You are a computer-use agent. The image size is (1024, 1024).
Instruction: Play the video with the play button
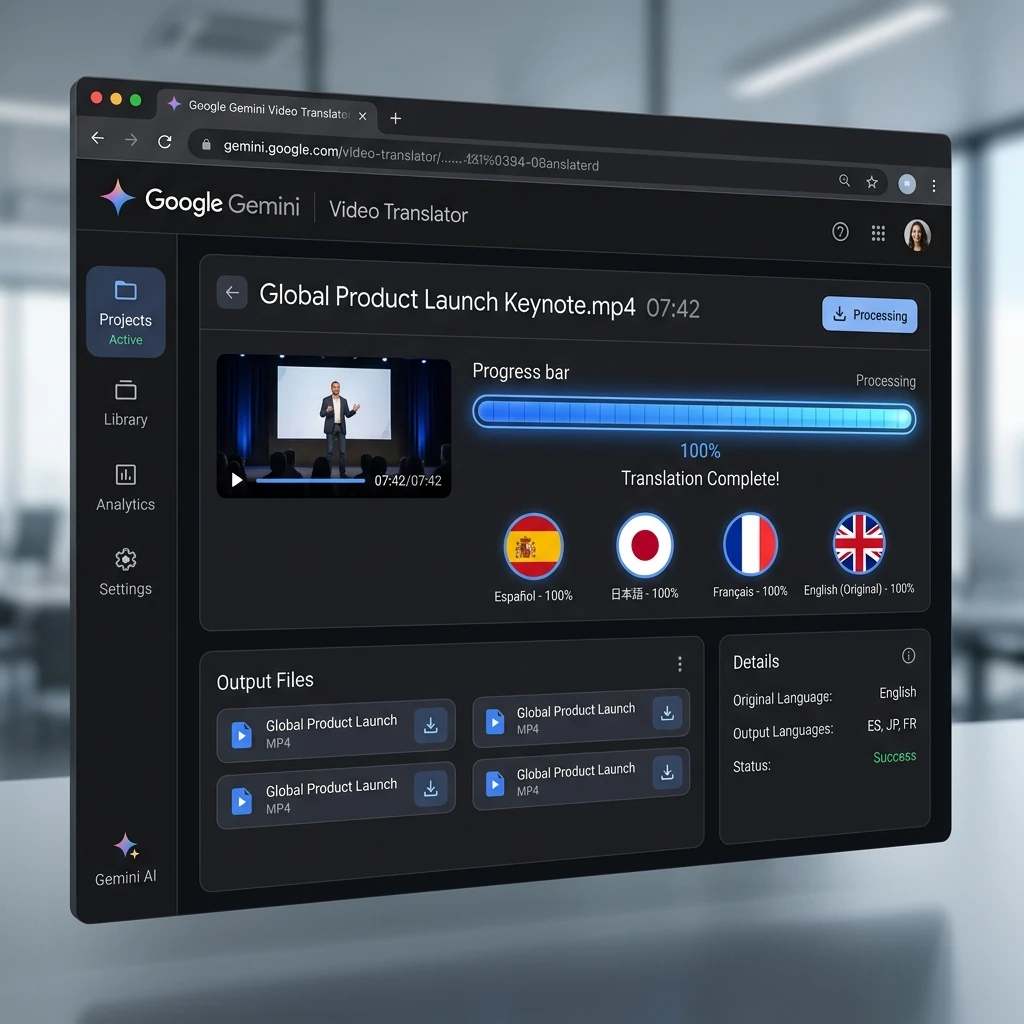click(x=236, y=480)
